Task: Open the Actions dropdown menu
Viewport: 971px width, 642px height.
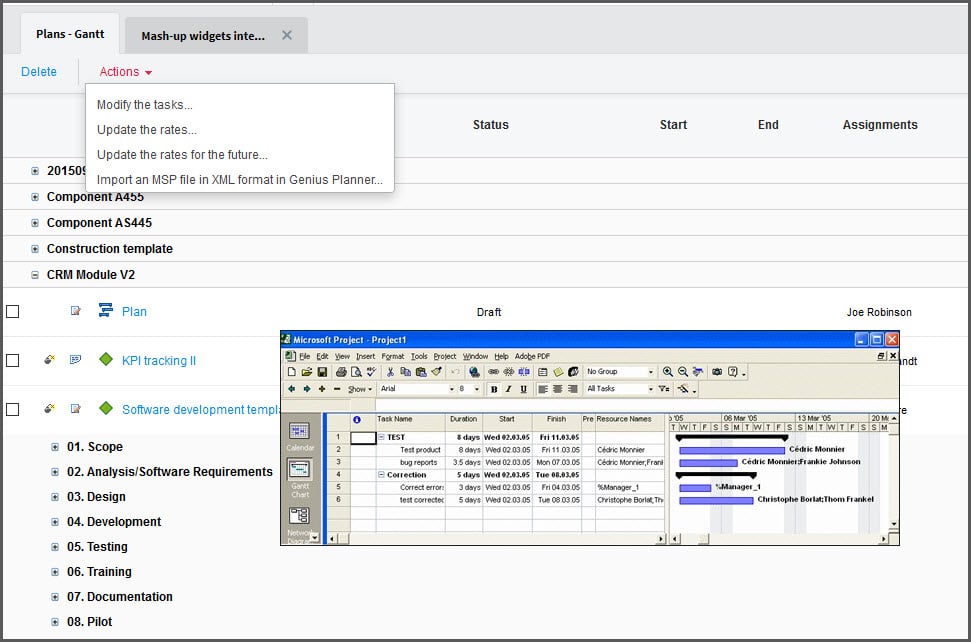Action: point(125,72)
